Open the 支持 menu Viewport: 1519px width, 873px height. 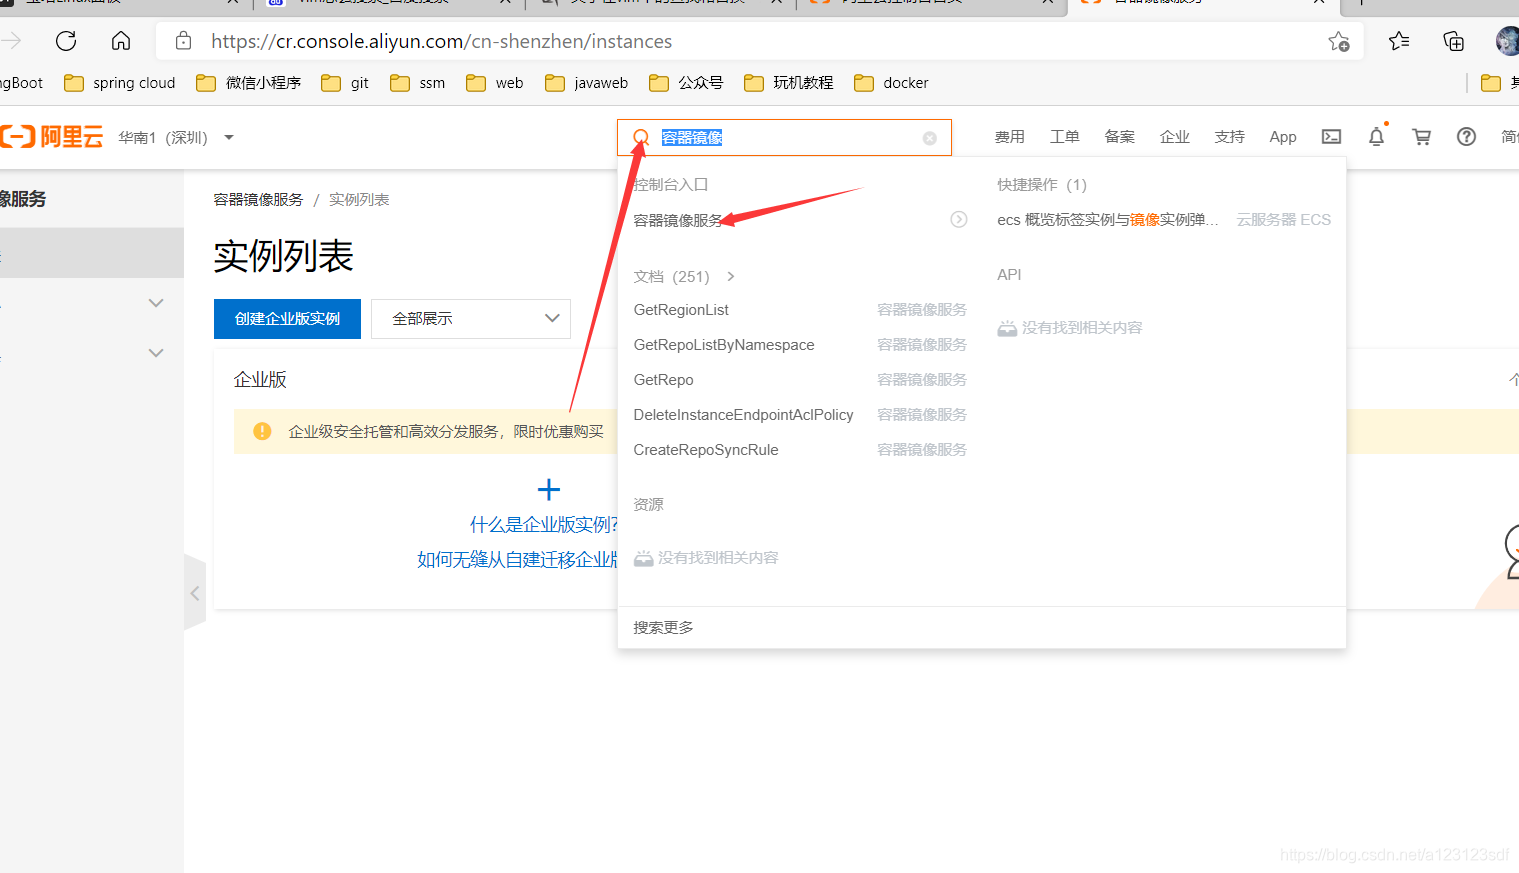(x=1230, y=137)
